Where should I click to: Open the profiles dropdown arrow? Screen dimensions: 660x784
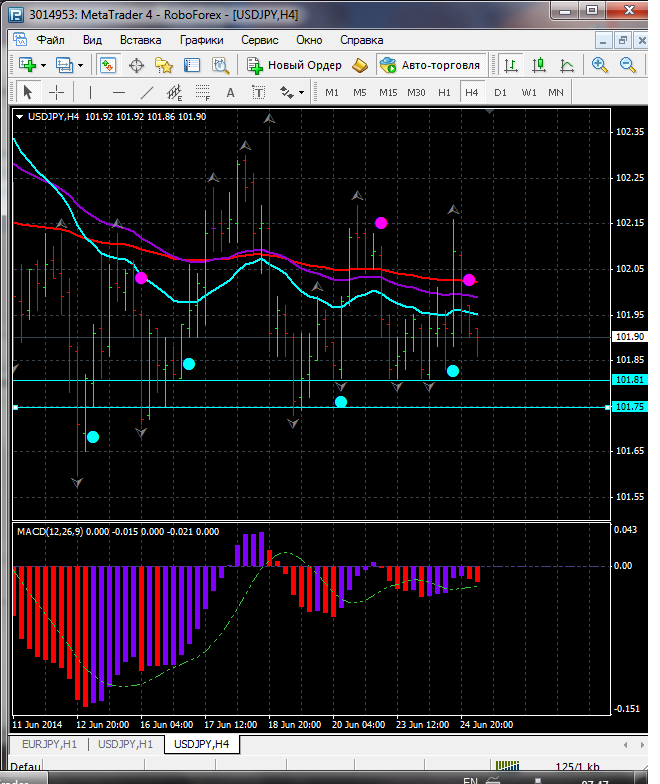click(81, 65)
